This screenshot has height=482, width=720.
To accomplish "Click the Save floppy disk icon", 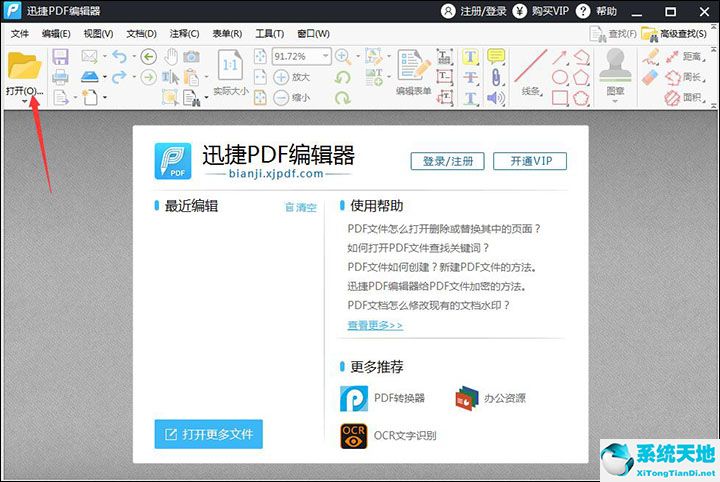I will pyautogui.click(x=61, y=57).
